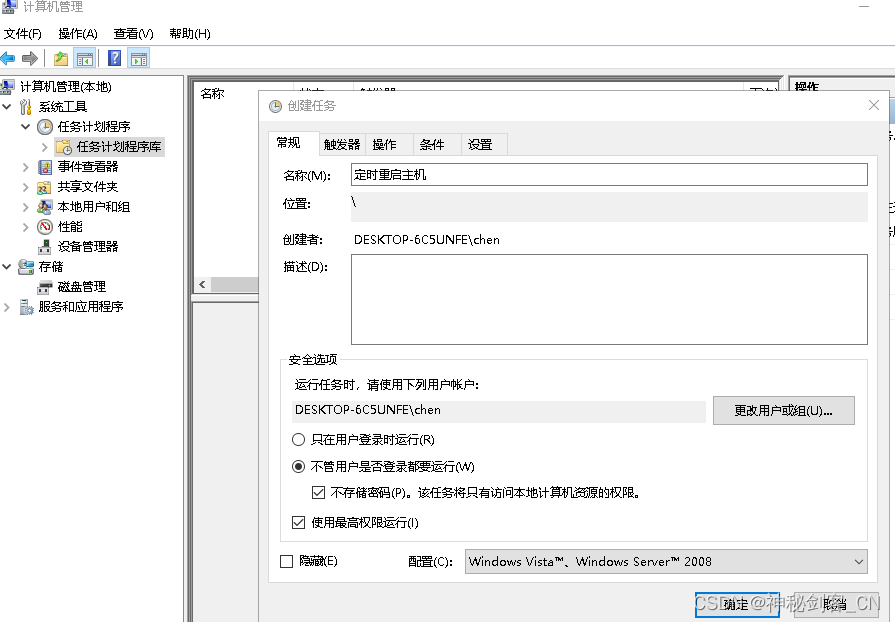This screenshot has height=622, width=895.
Task: Expand the 任务计划程序库 node
Action: [45, 147]
